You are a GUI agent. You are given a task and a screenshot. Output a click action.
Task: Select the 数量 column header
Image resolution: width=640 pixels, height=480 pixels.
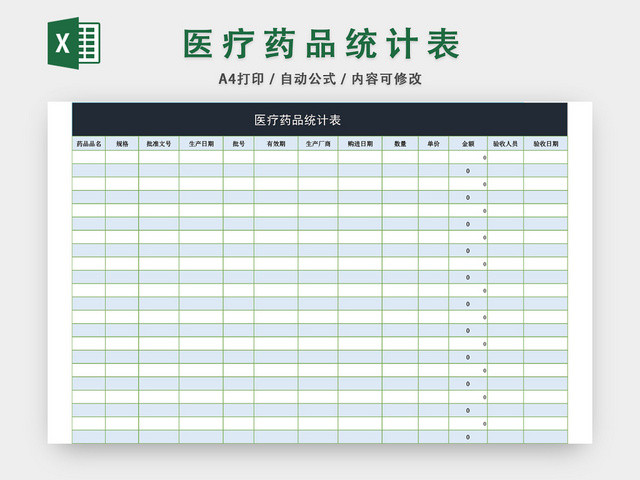point(400,144)
